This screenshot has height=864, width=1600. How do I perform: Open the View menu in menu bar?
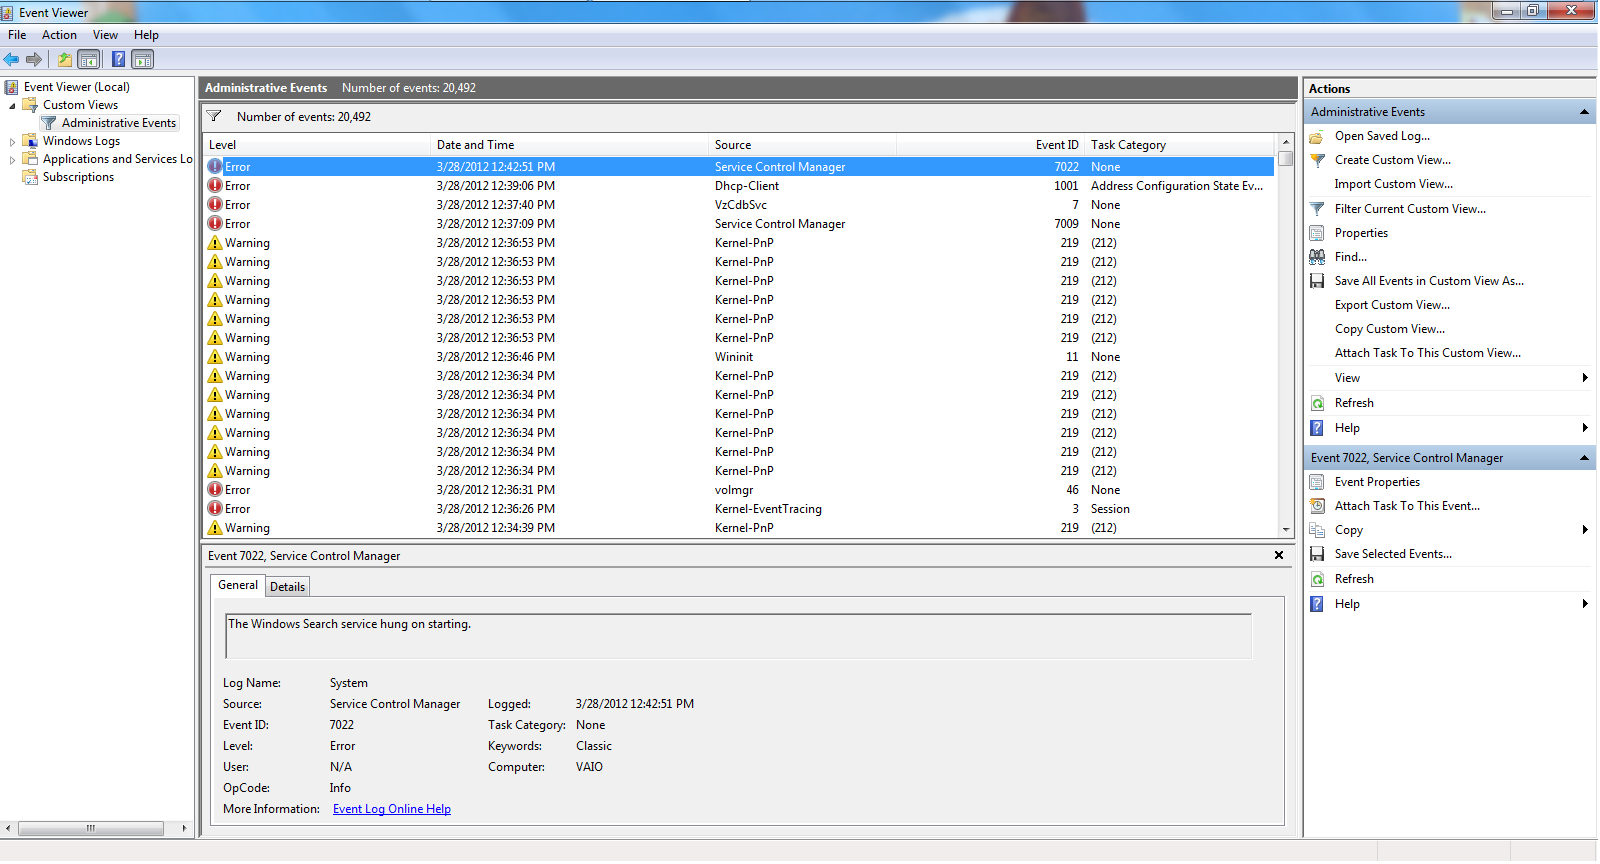[105, 35]
